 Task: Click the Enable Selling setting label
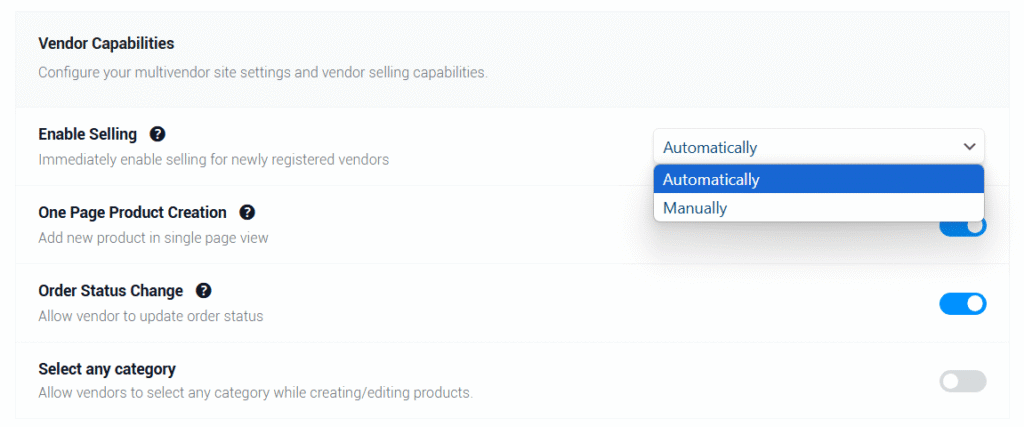coord(87,134)
